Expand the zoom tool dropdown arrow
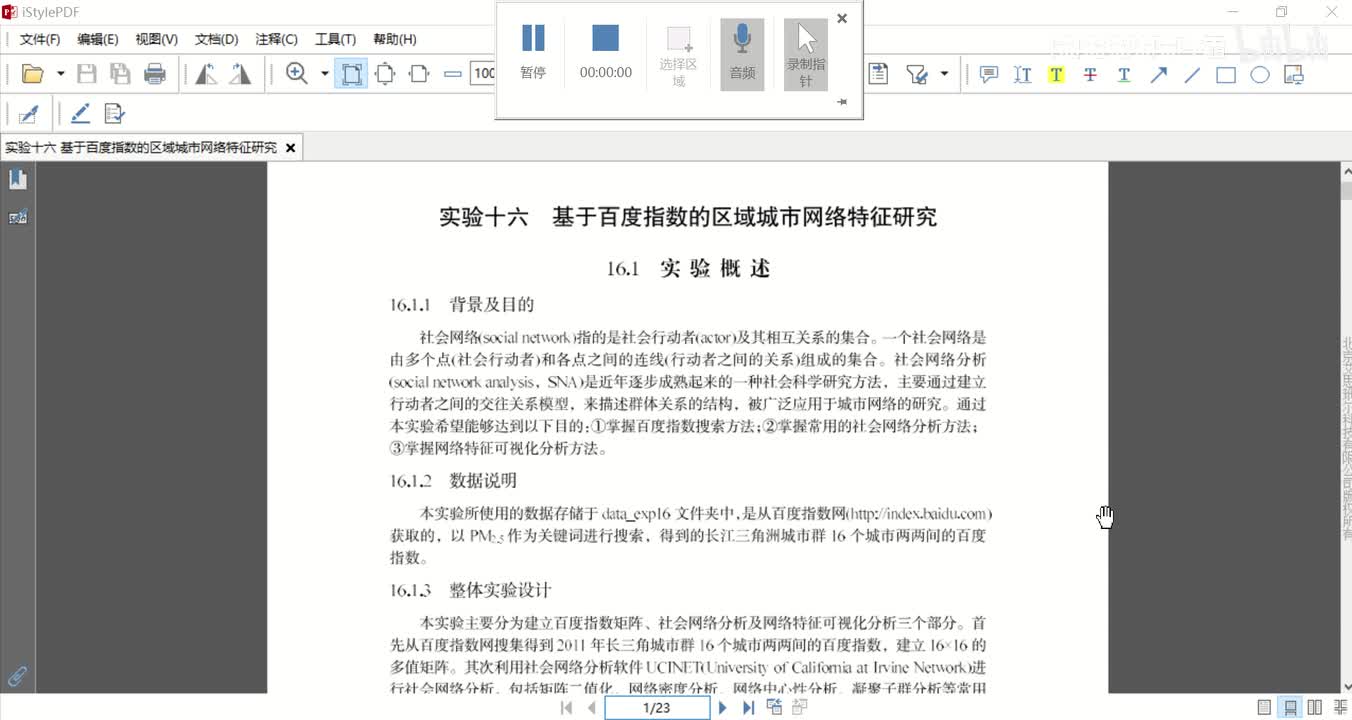The width and height of the screenshot is (1352, 720). pos(324,74)
